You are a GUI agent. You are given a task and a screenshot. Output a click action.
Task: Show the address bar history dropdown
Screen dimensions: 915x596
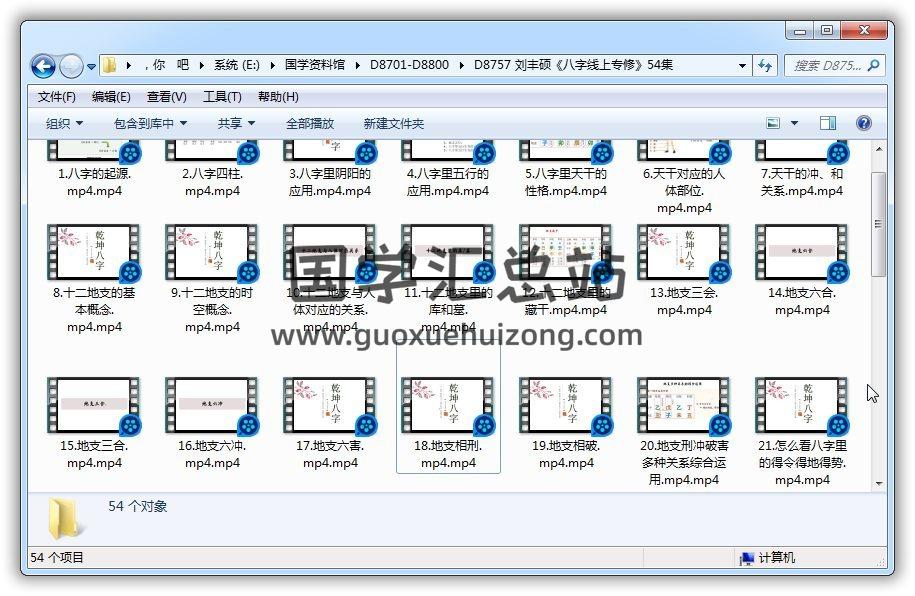(x=742, y=65)
